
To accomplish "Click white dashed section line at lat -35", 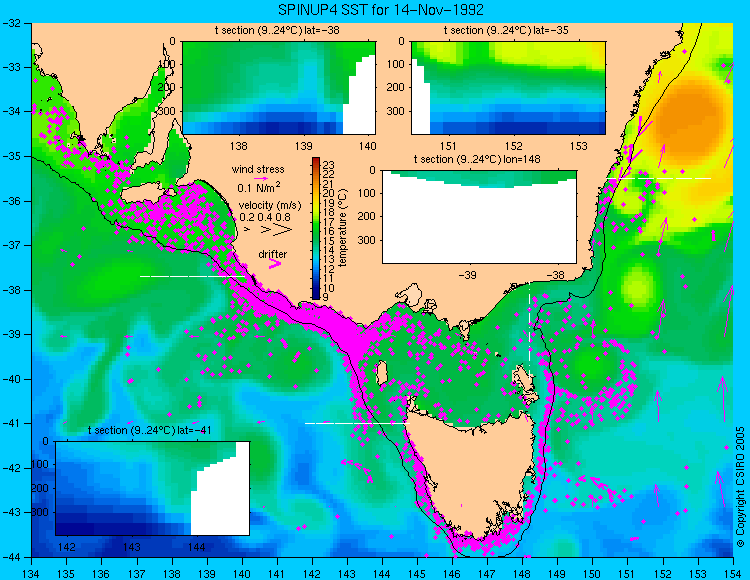I will click(659, 178).
